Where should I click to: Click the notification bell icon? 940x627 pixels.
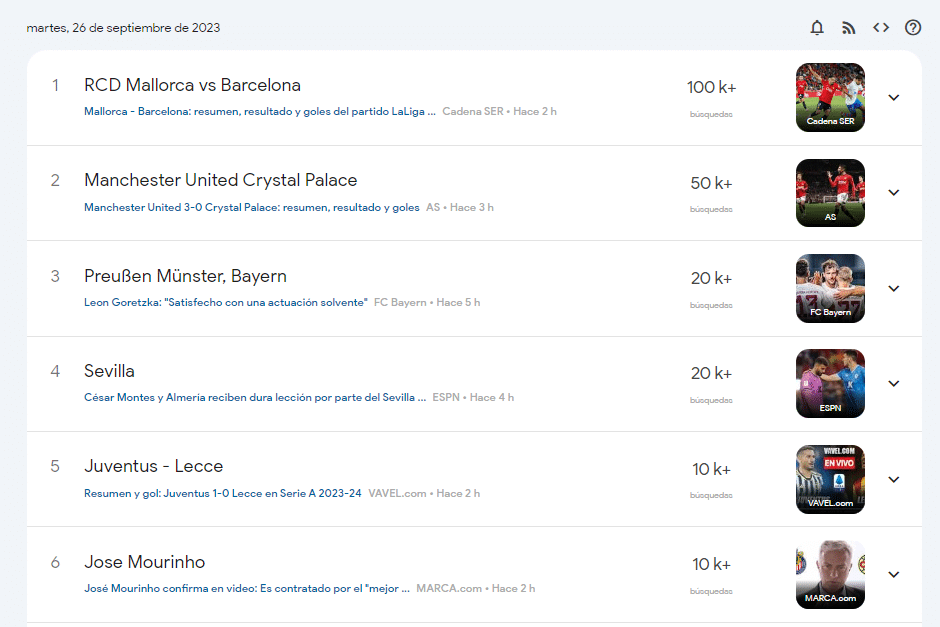click(x=817, y=28)
